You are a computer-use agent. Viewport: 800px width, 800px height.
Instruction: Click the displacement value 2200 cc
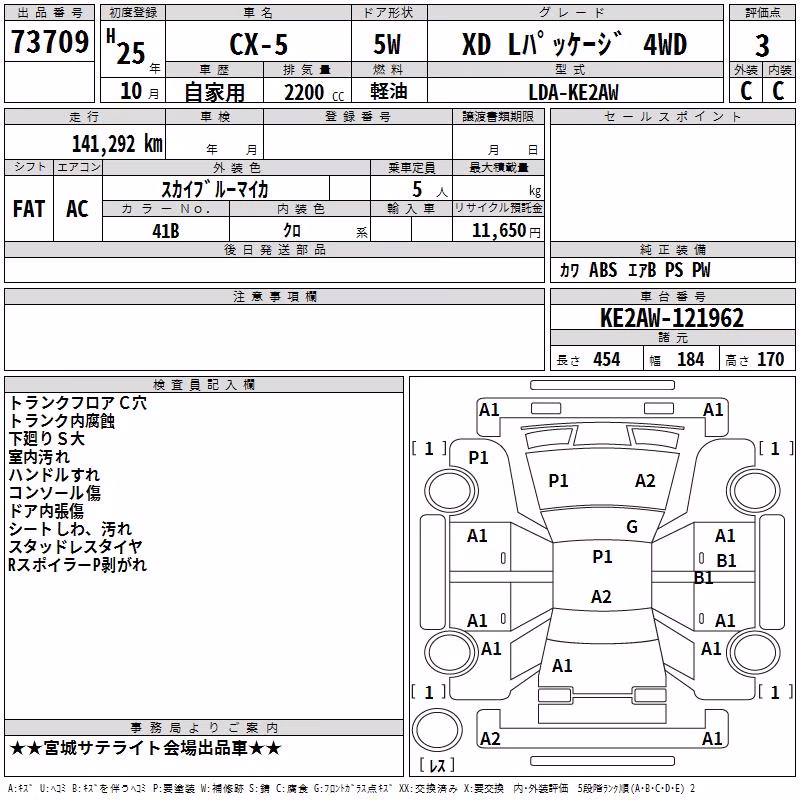pos(314,92)
